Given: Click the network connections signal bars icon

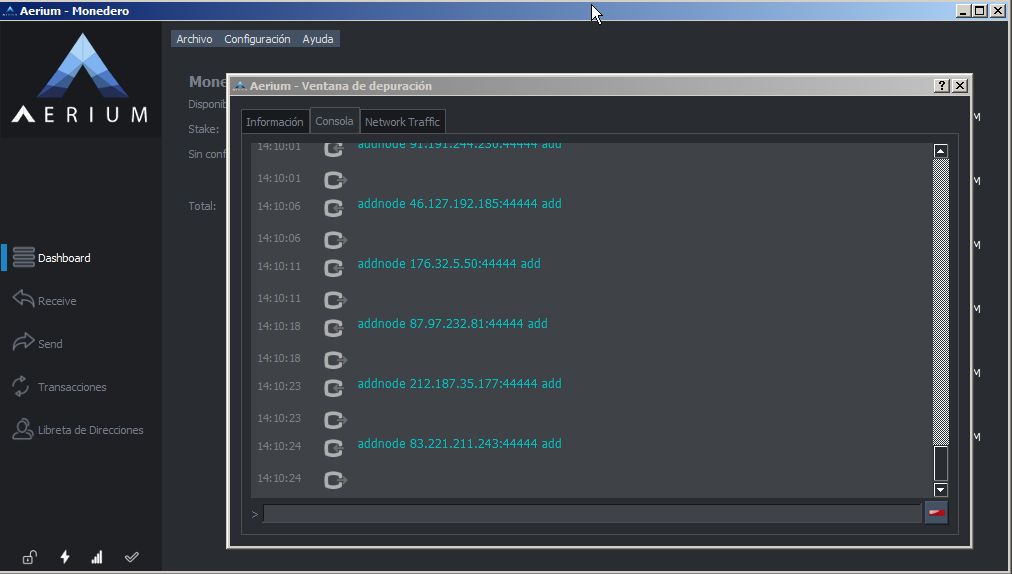Looking at the screenshot, I should [97, 557].
